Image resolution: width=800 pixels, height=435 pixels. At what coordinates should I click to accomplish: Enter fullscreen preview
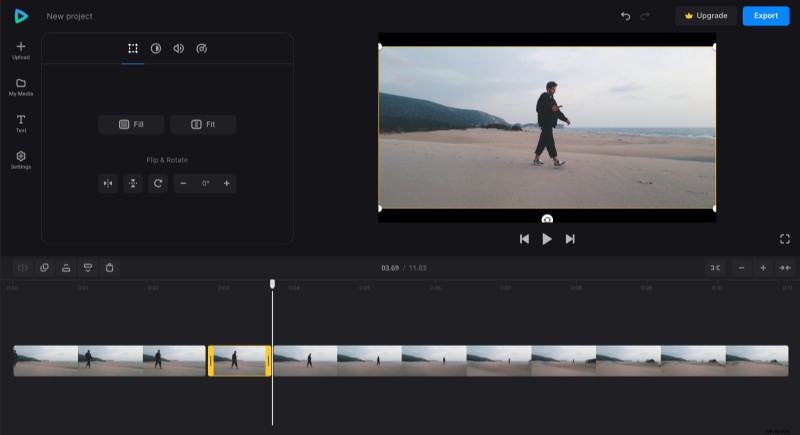click(785, 239)
